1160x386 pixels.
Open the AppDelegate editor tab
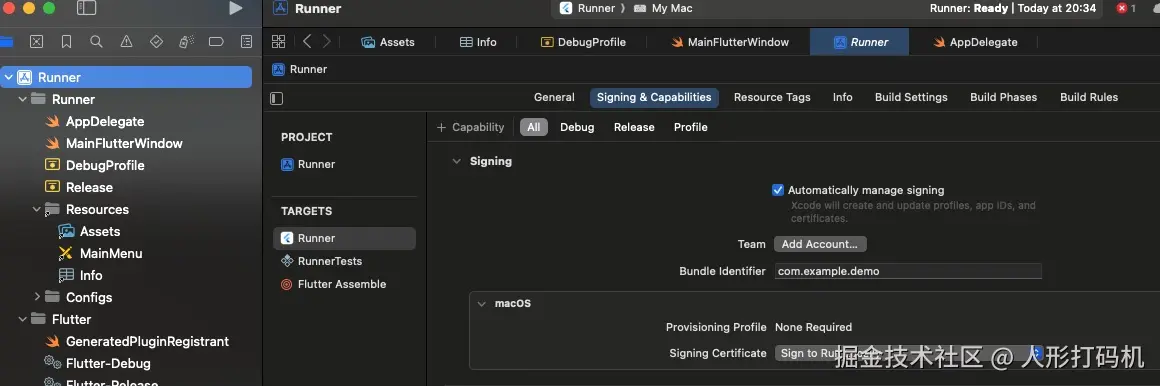pyautogui.click(x=974, y=42)
